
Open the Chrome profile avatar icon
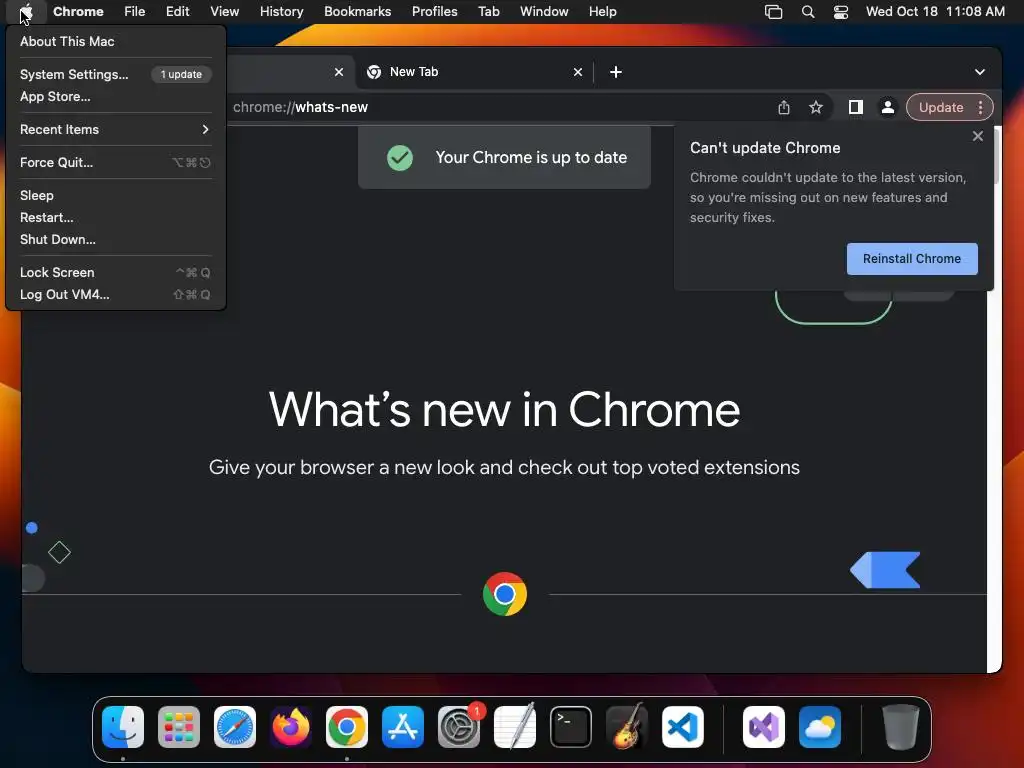pos(888,107)
